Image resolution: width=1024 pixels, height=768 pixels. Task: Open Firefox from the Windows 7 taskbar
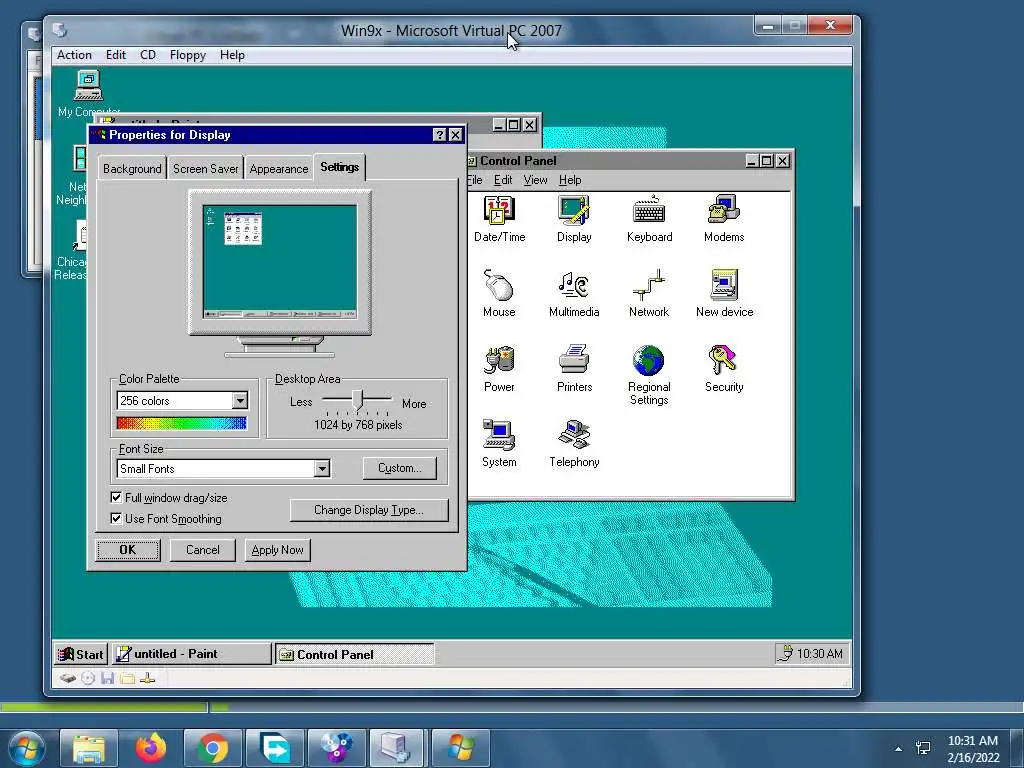pos(151,748)
